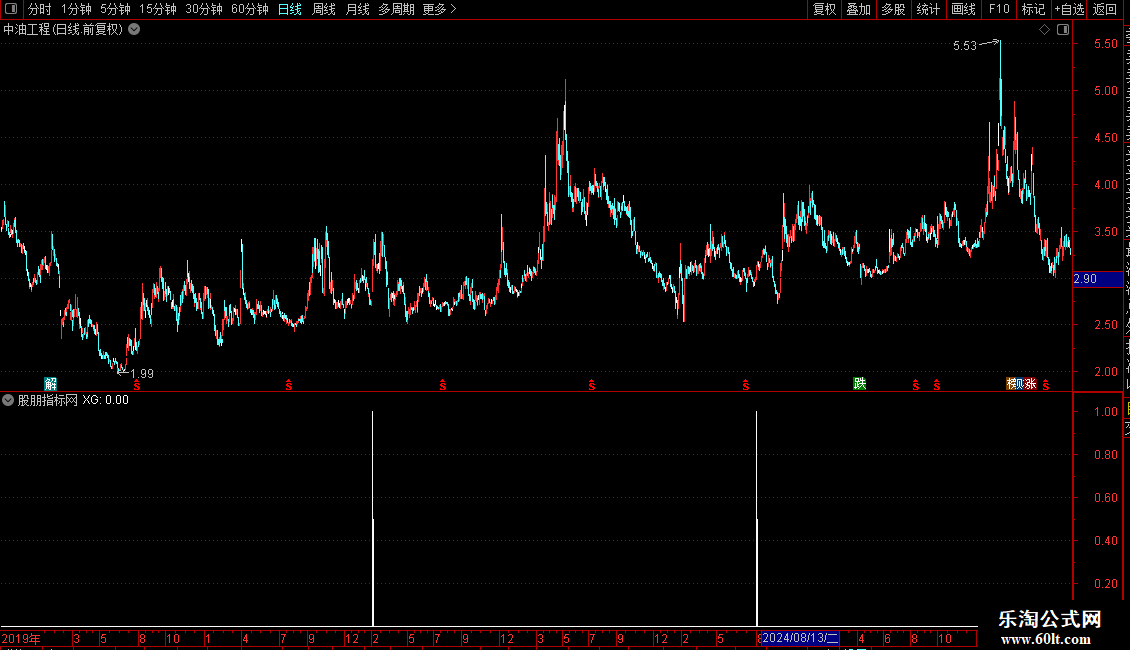1130x650 pixels.
Task: Click the red 涨 event marker
Action: 1030,383
